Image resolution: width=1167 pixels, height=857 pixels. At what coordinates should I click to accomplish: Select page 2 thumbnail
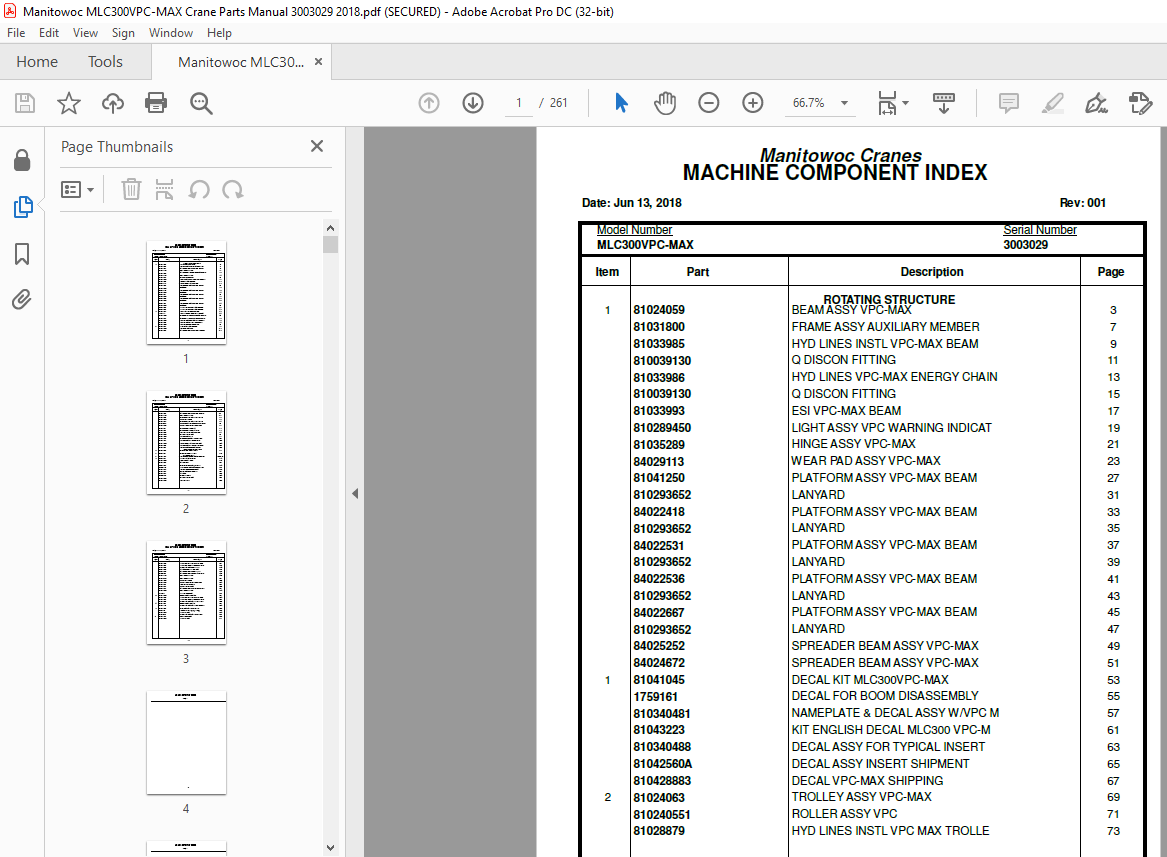point(186,443)
